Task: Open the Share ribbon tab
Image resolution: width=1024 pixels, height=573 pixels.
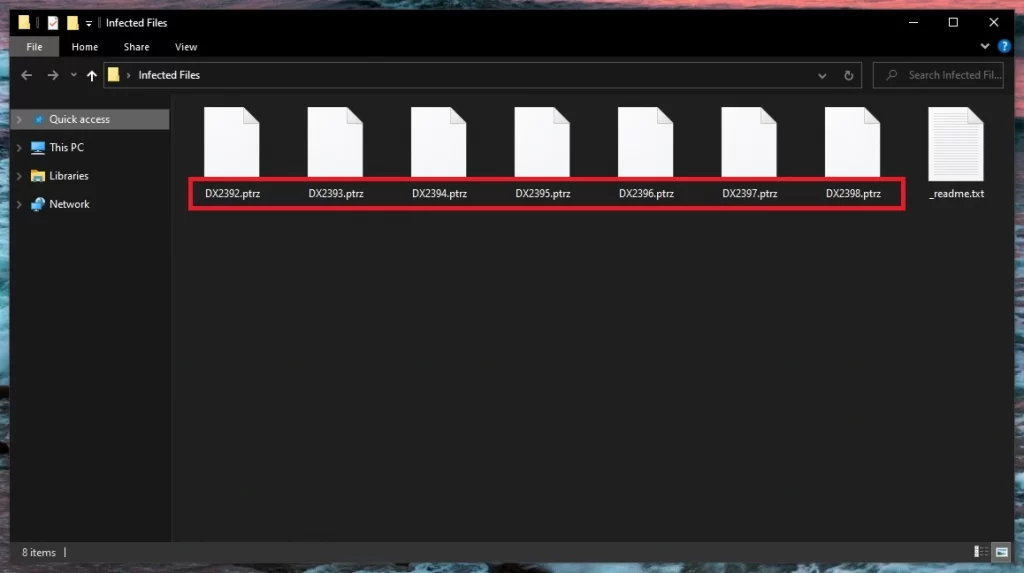Action: coord(136,47)
